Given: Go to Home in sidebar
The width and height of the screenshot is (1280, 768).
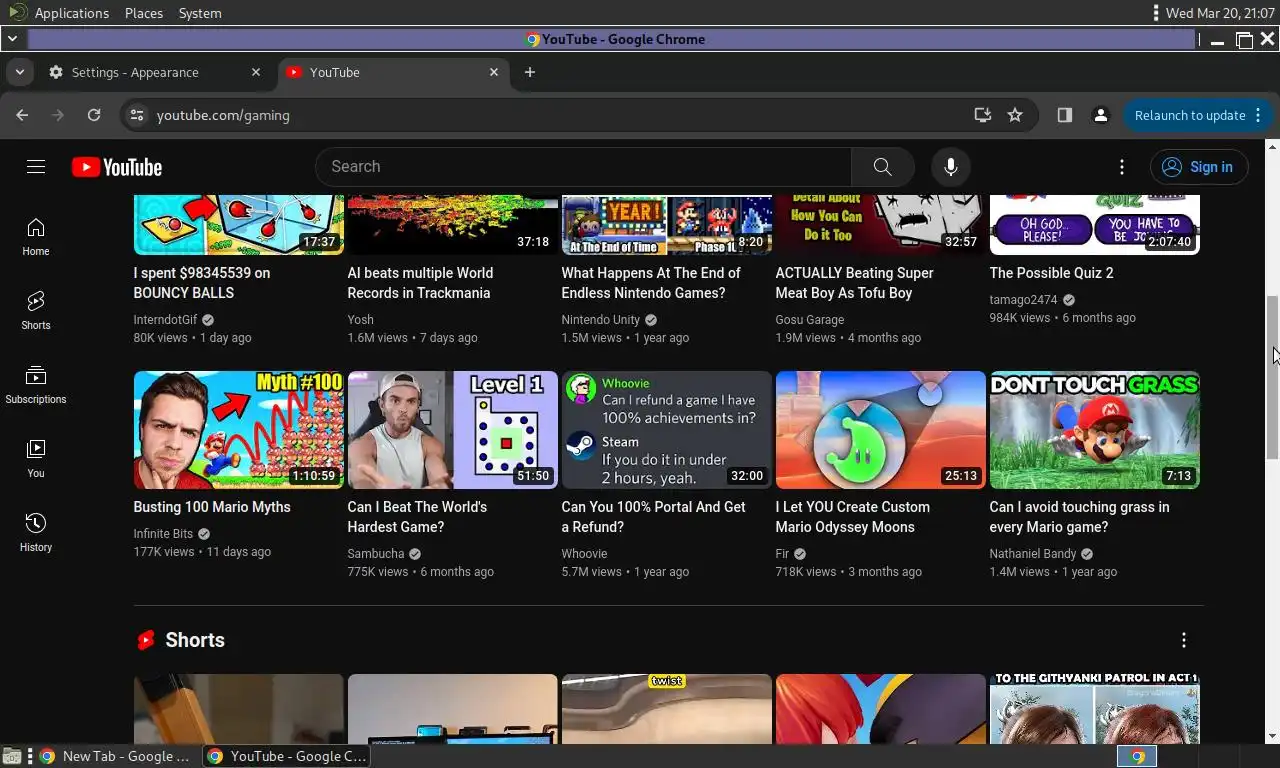Looking at the screenshot, I should [36, 237].
